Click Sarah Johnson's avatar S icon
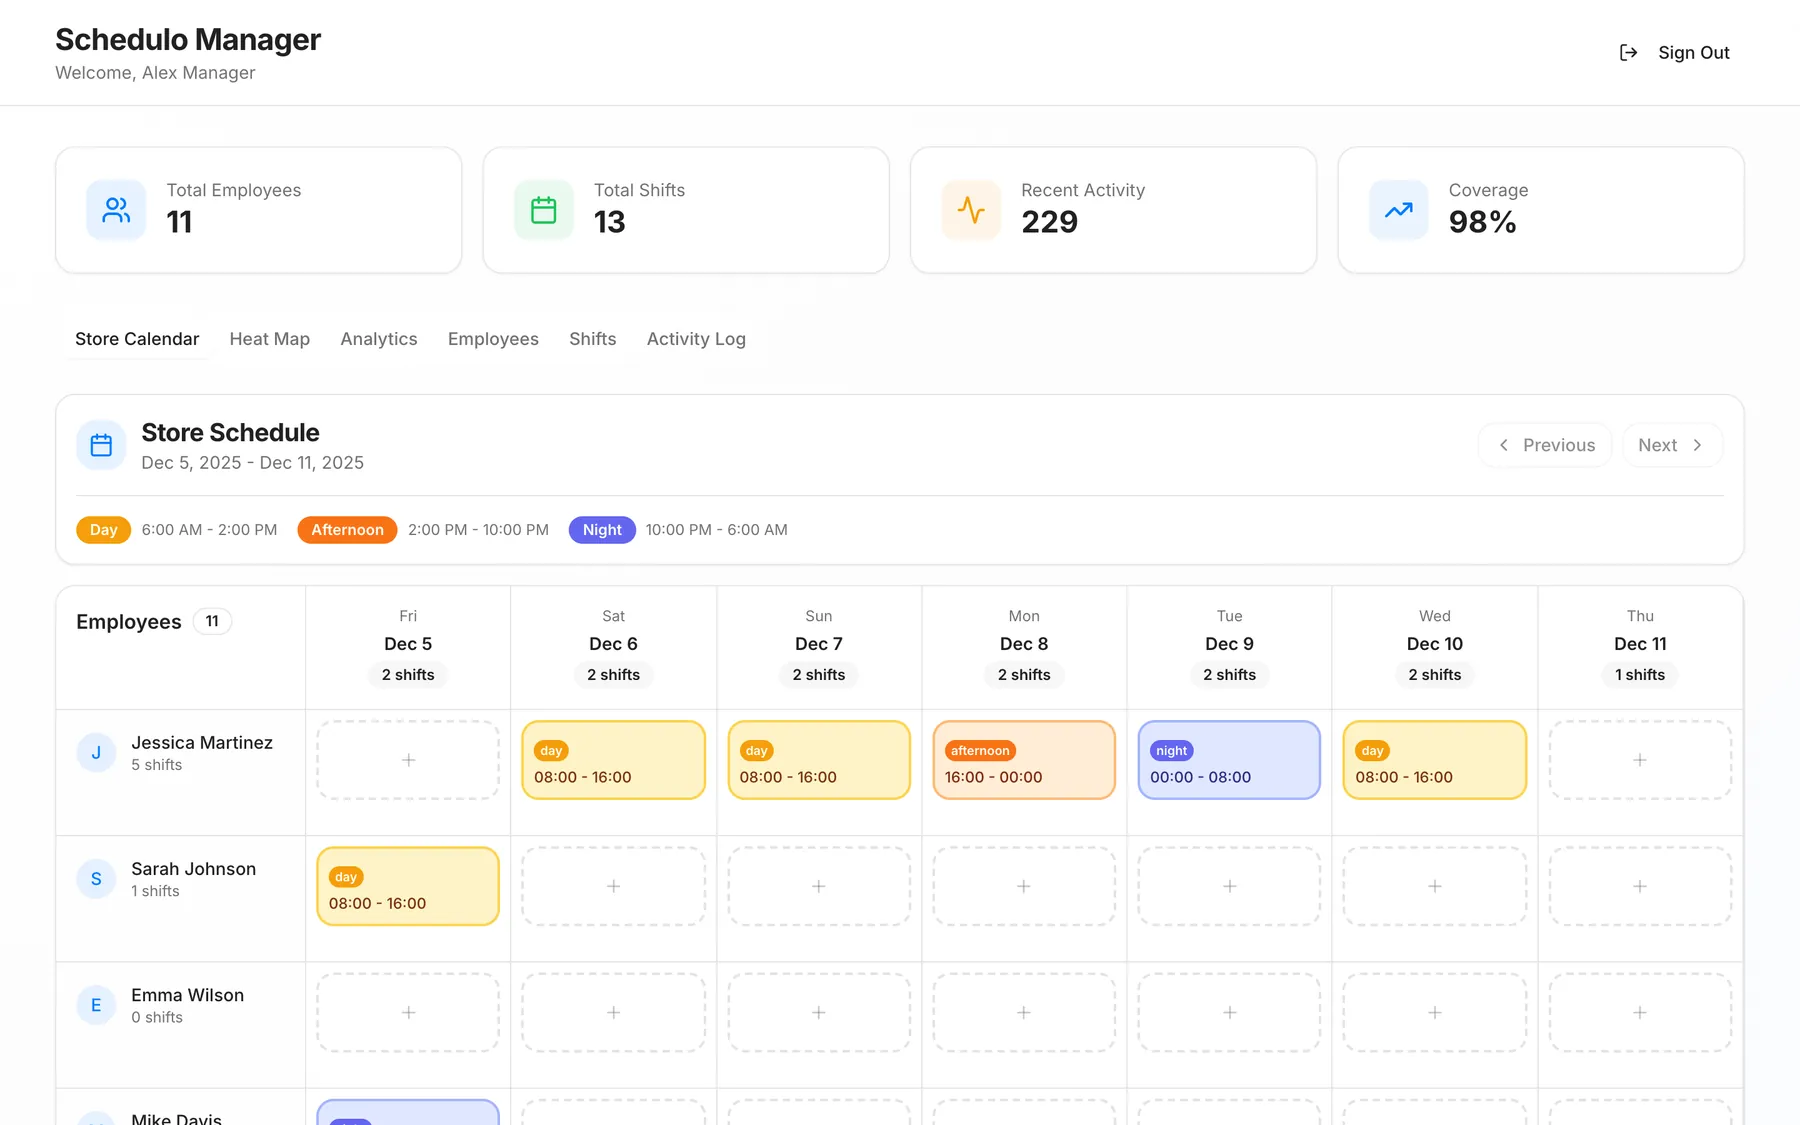 (x=96, y=879)
